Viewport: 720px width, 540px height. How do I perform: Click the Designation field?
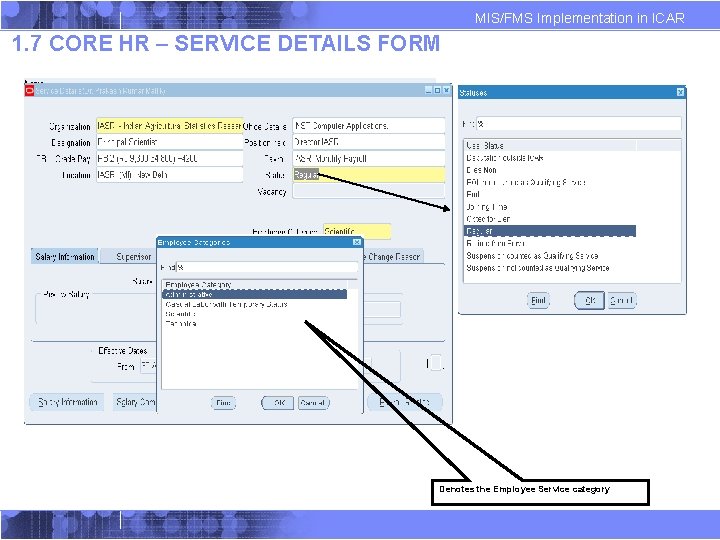click(169, 142)
